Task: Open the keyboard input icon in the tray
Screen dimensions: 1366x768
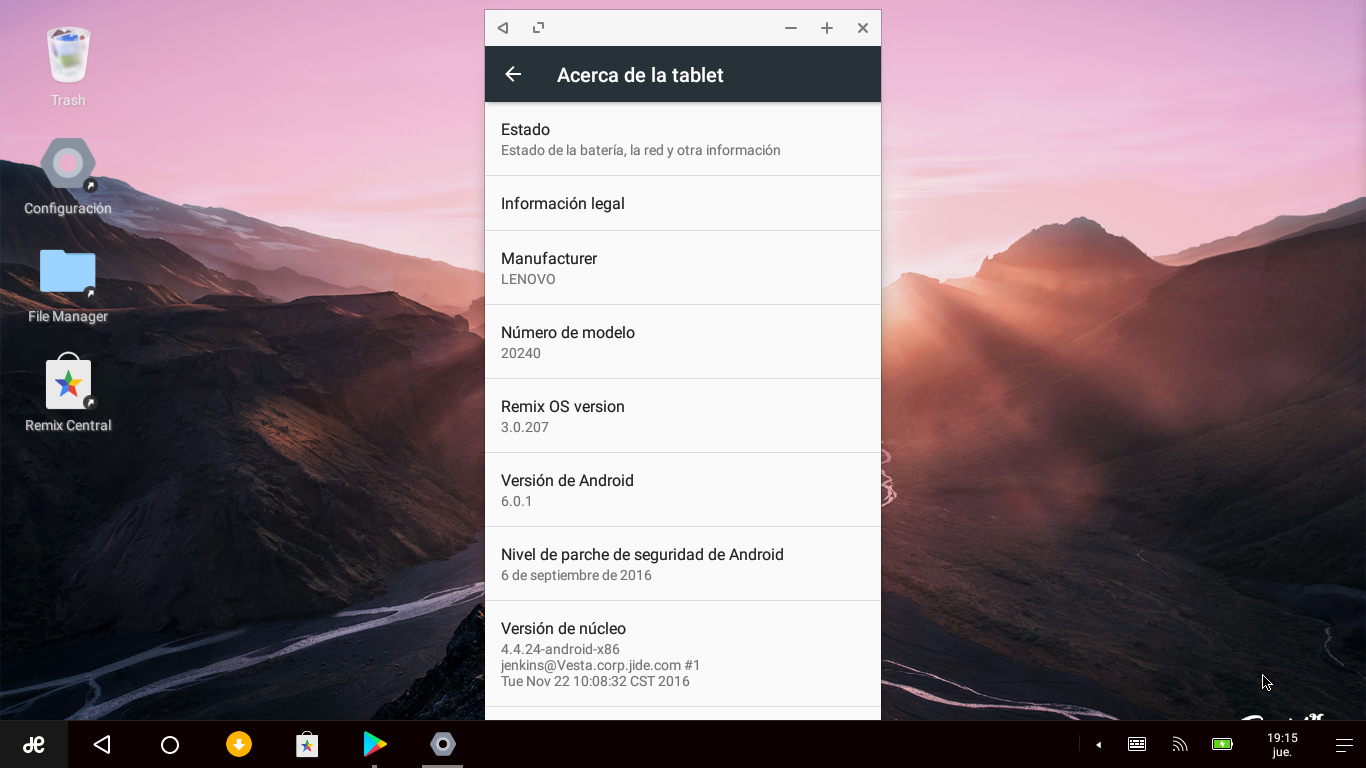Action: [x=1137, y=744]
